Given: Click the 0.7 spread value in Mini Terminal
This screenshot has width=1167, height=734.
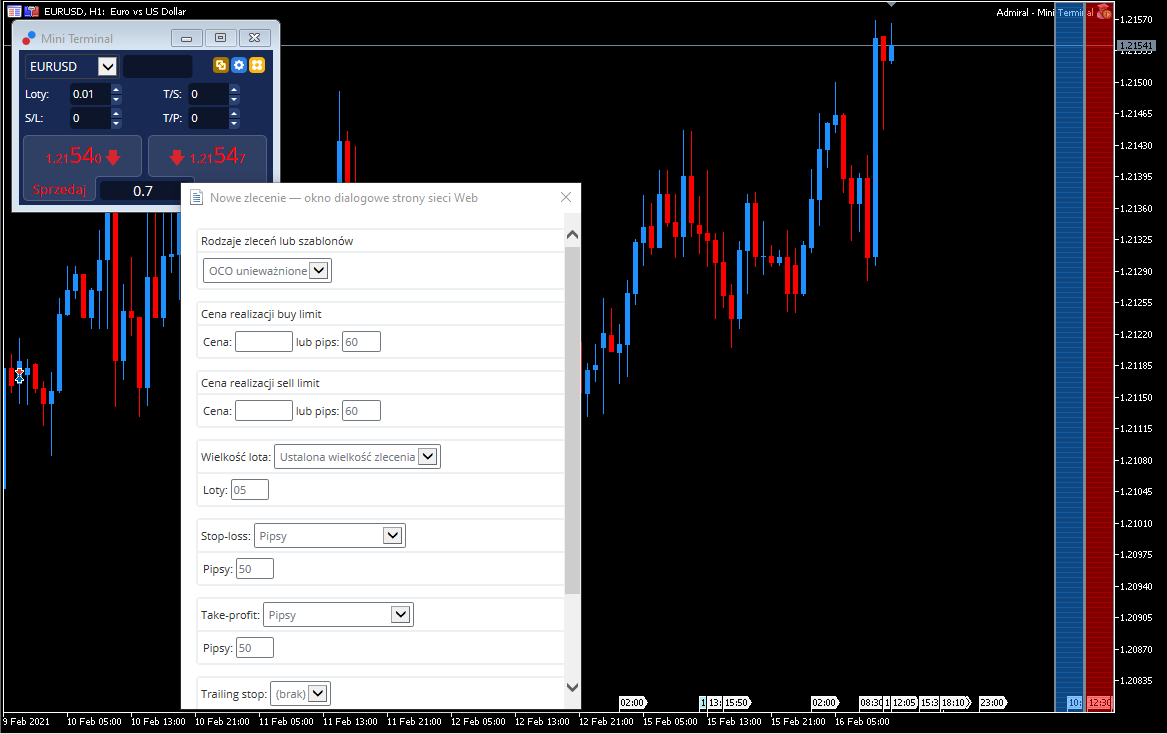Looking at the screenshot, I should pos(143,191).
